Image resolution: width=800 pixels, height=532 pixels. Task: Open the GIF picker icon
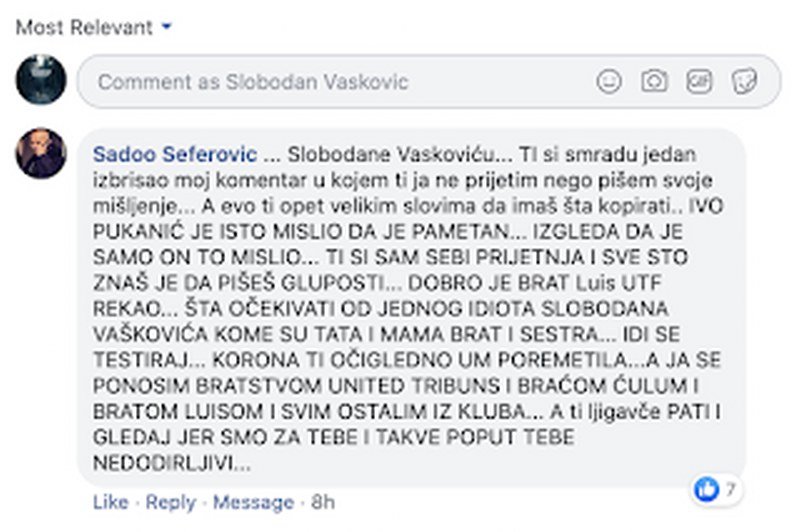coord(699,82)
